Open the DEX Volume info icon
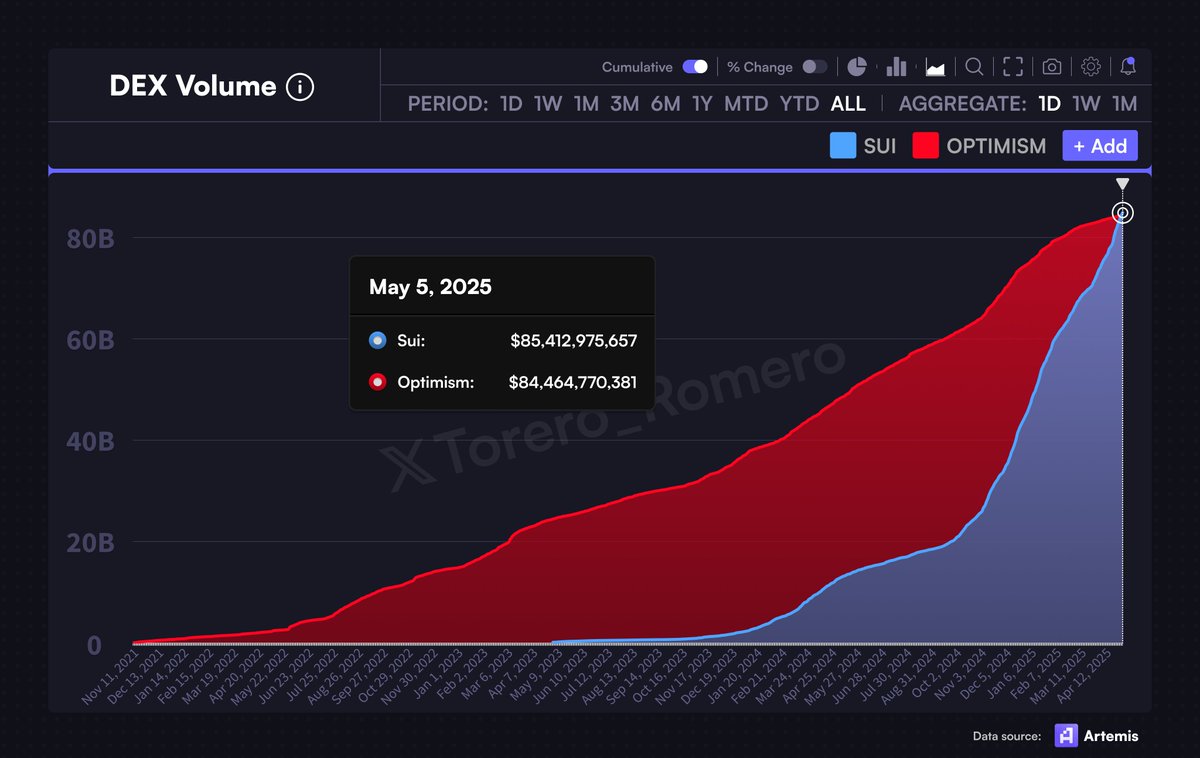Viewport: 1200px width, 758px height. coord(300,87)
